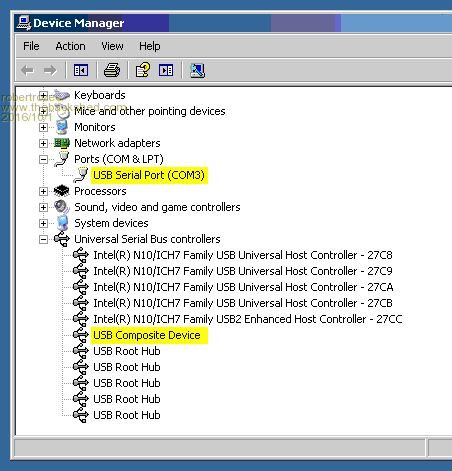
Task: Open the View menu
Action: click(x=112, y=46)
